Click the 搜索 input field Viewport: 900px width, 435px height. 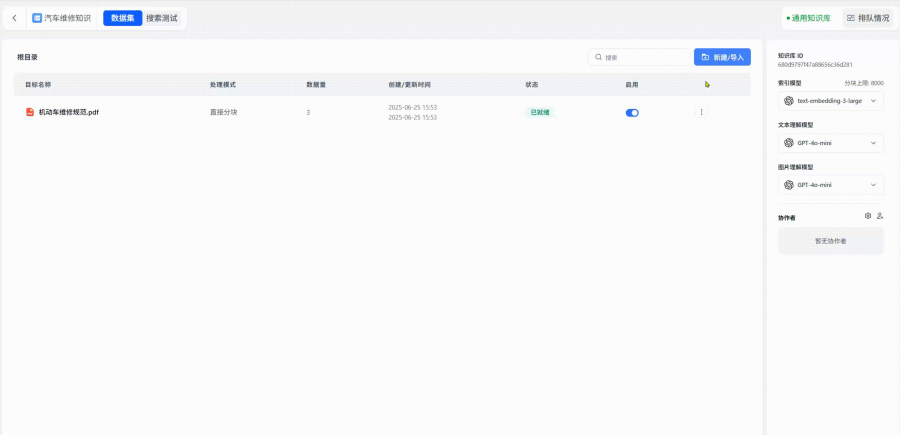(x=644, y=58)
